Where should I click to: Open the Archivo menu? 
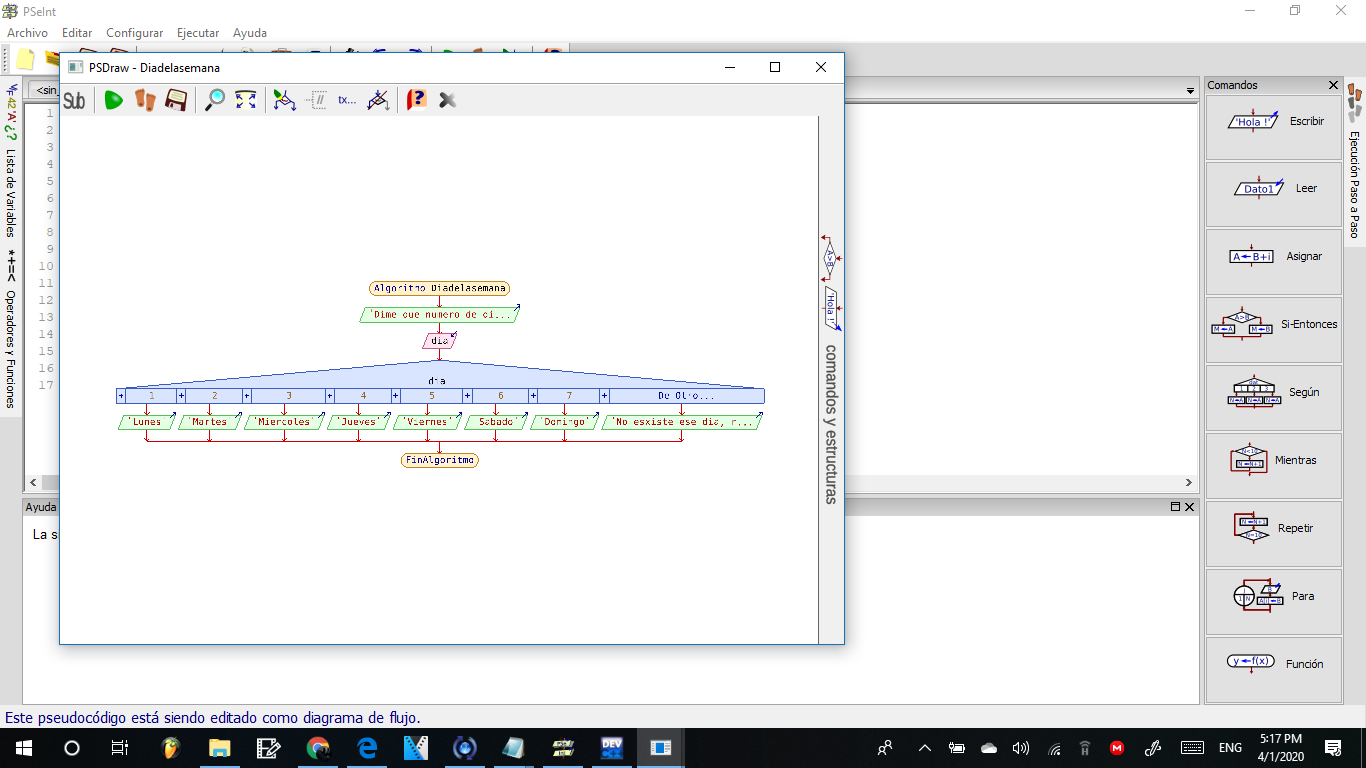pos(27,33)
